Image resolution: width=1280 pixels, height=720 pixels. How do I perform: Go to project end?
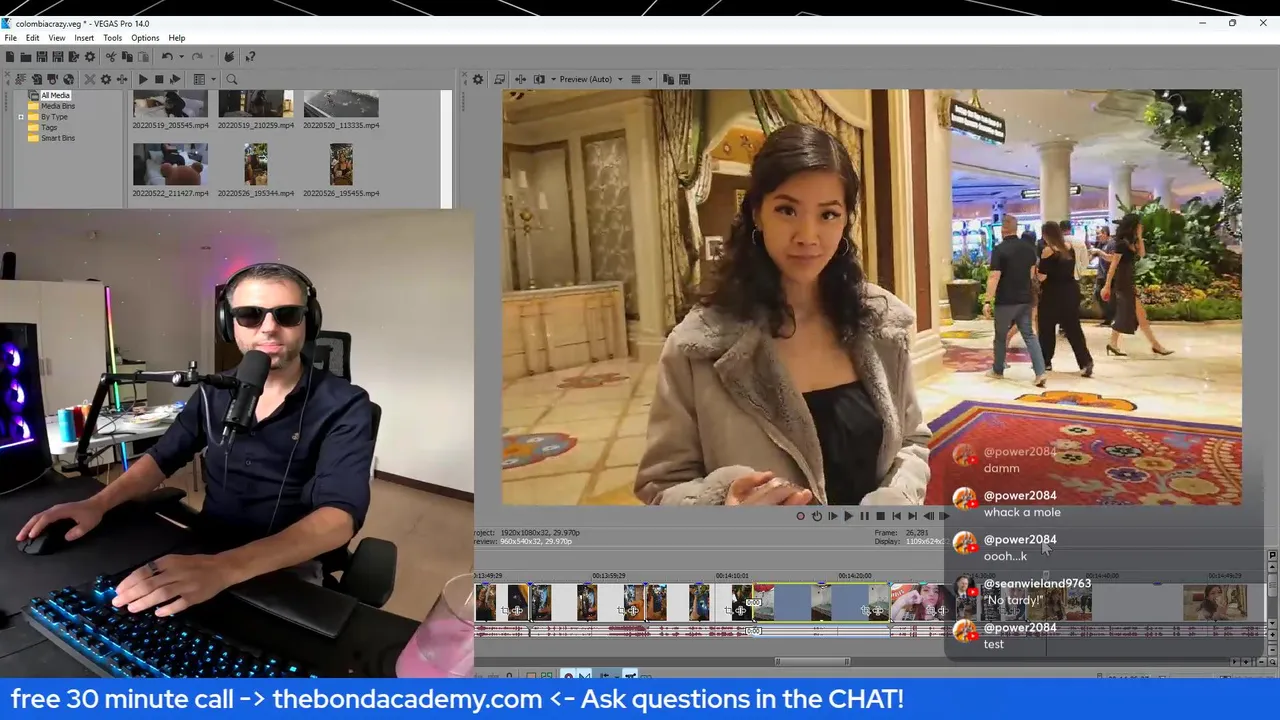(x=913, y=516)
